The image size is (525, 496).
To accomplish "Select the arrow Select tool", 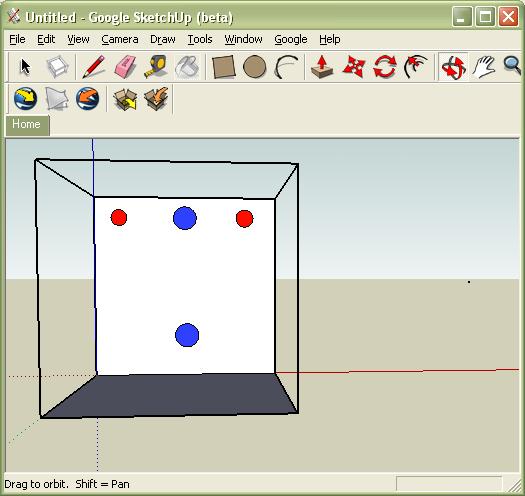I will pyautogui.click(x=25, y=67).
